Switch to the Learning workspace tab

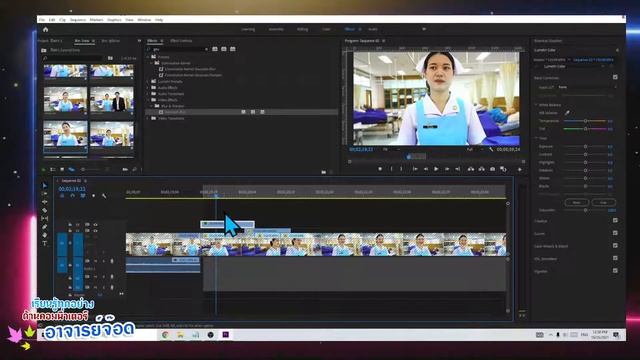[248, 29]
